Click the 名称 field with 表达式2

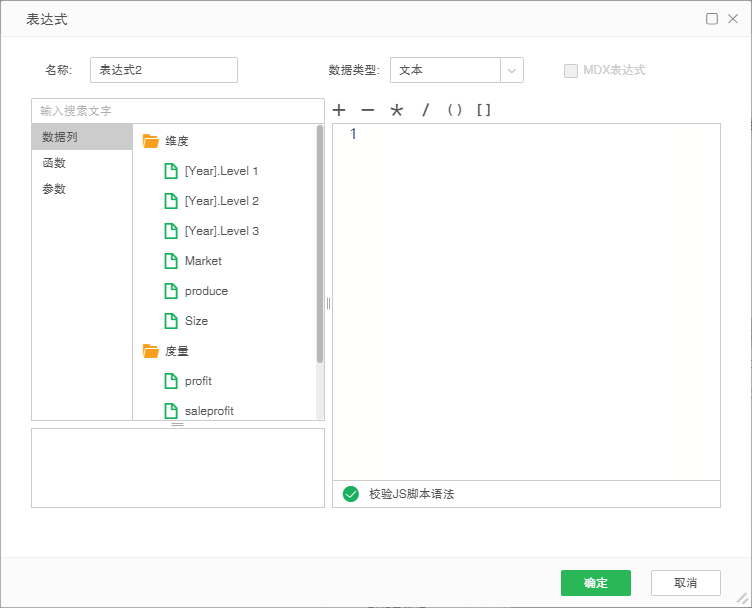[164, 70]
